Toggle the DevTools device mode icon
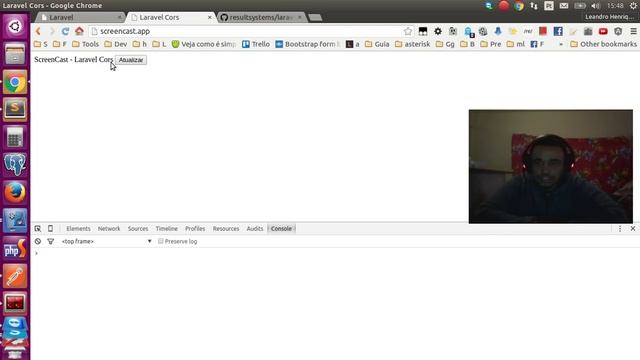 point(50,229)
